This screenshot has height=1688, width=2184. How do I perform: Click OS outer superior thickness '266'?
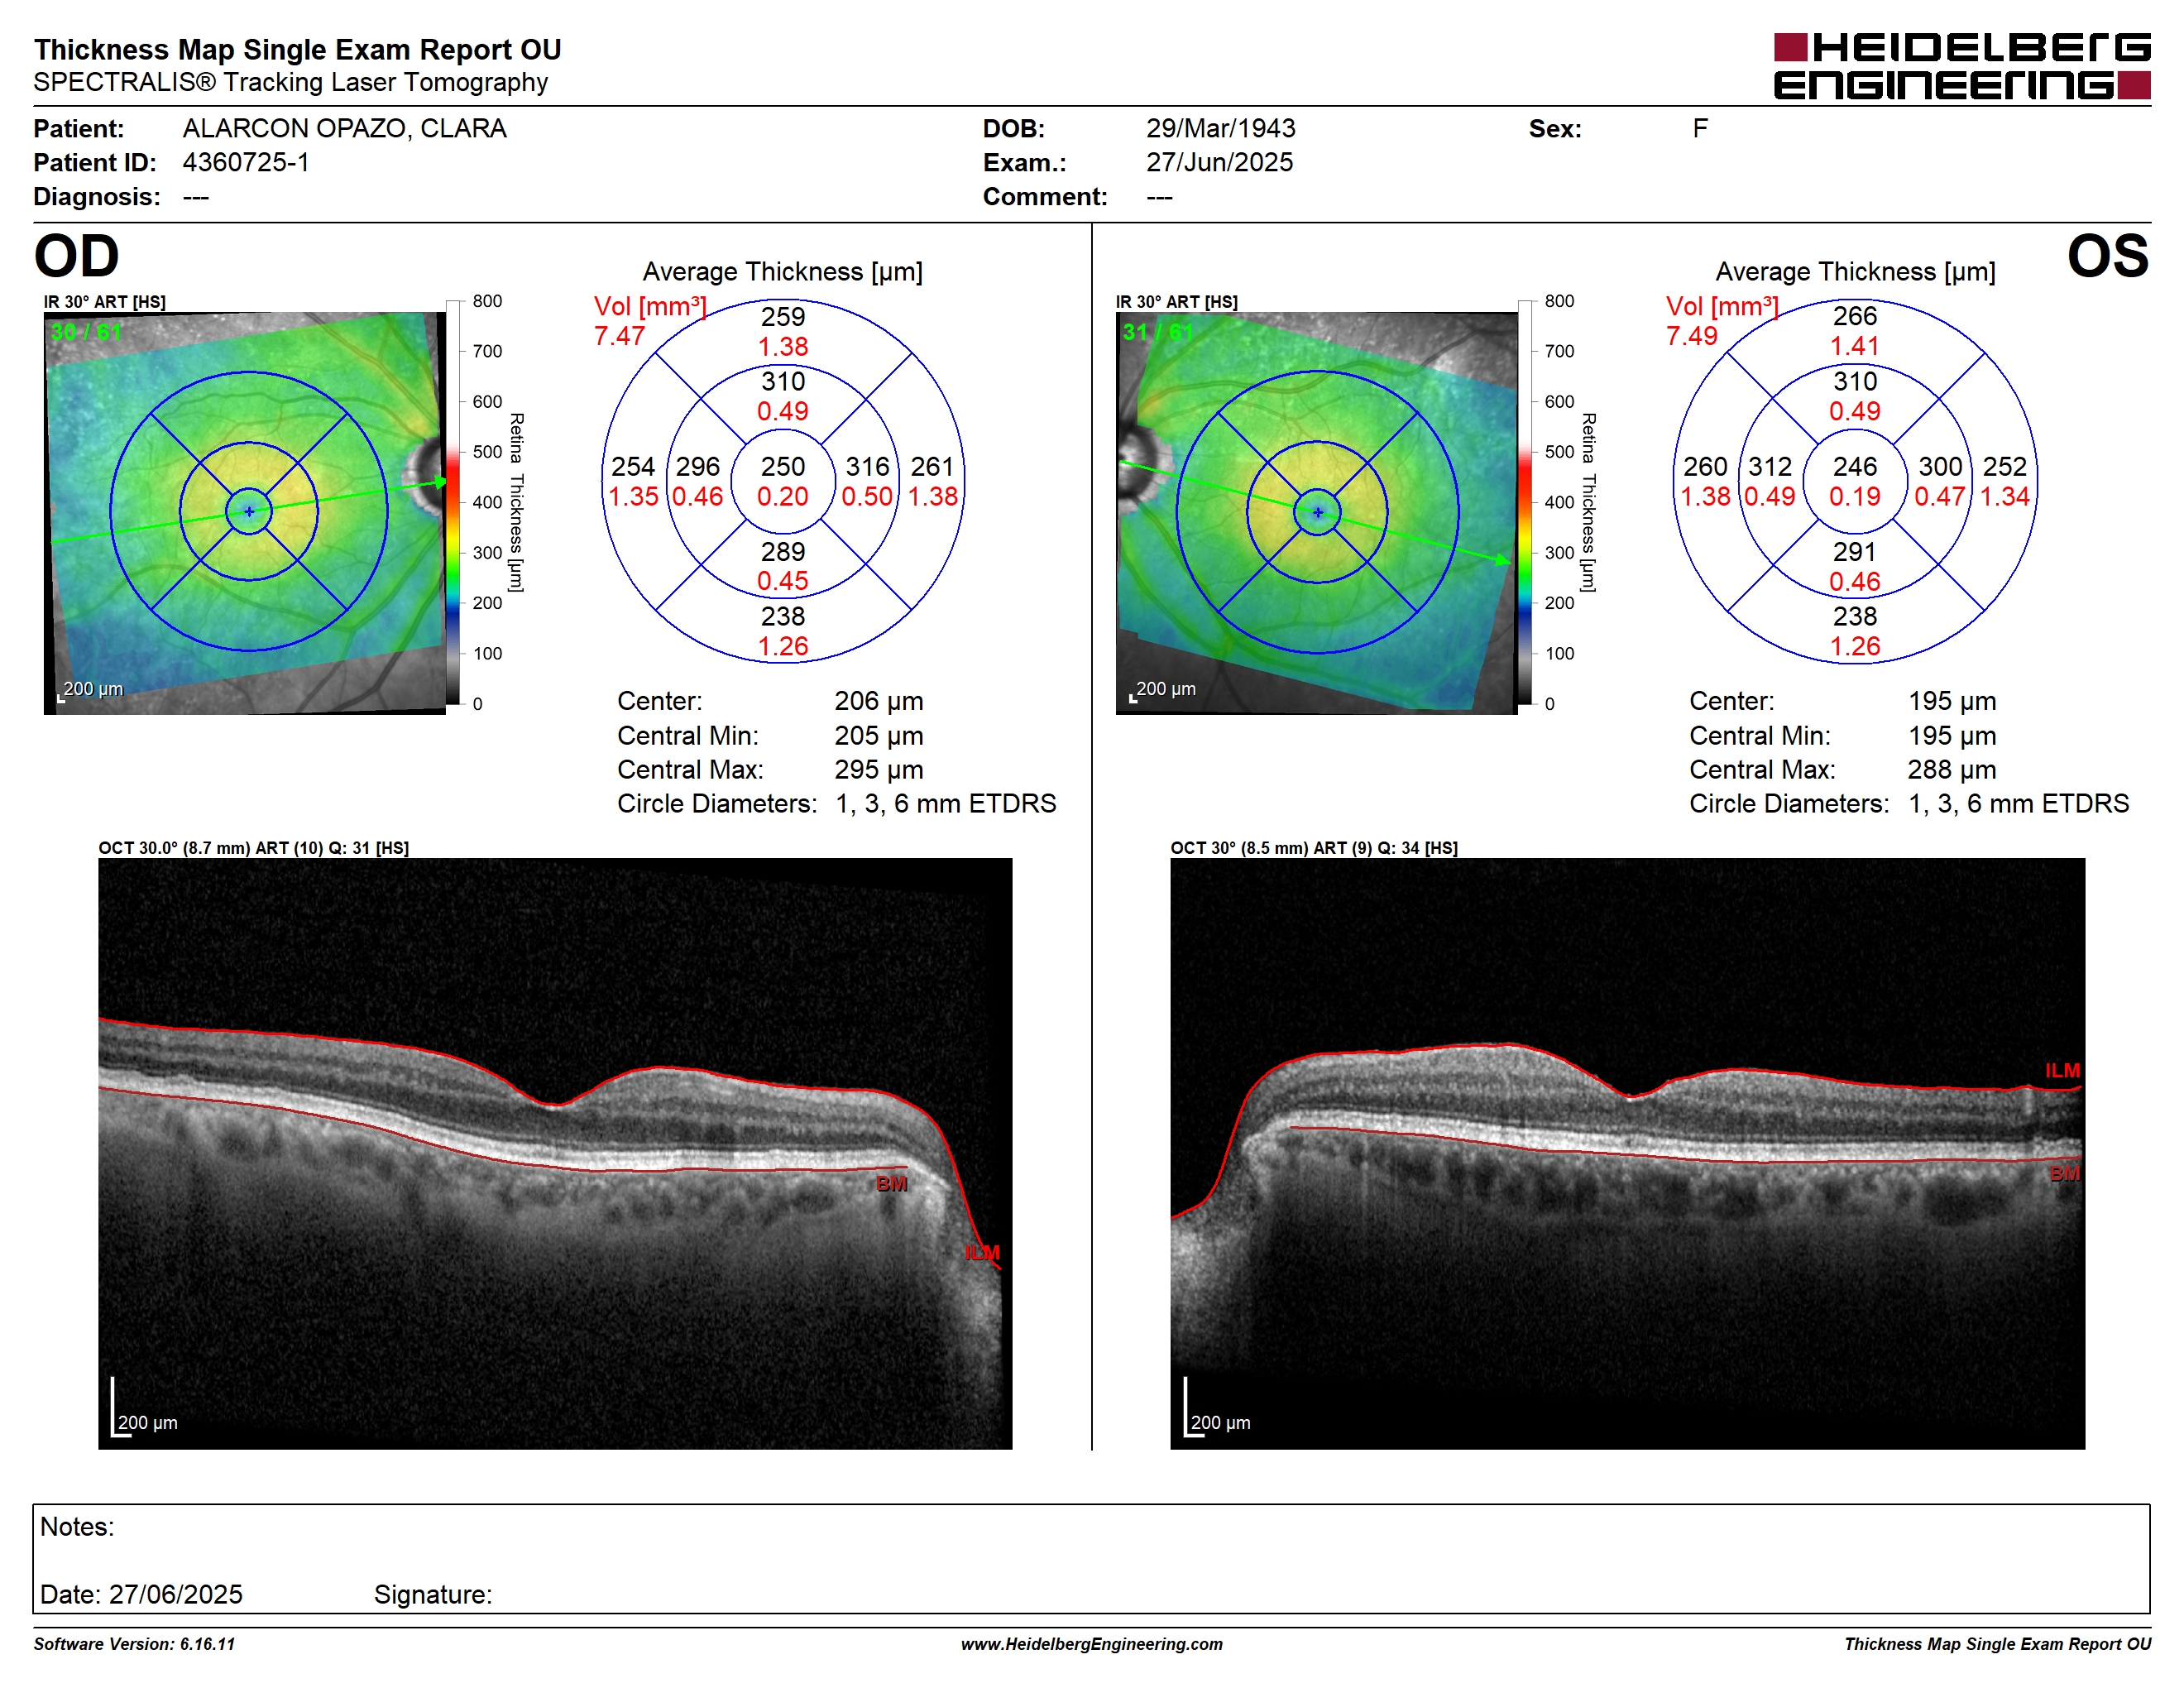(1855, 316)
